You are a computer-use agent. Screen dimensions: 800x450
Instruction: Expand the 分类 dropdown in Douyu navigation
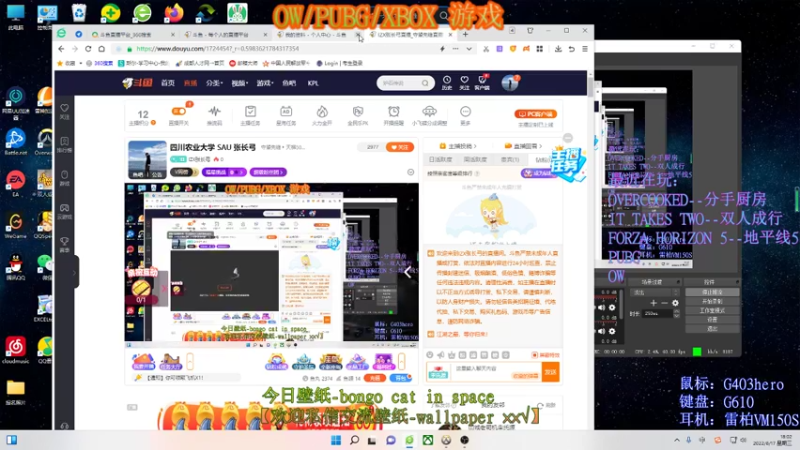coord(214,83)
